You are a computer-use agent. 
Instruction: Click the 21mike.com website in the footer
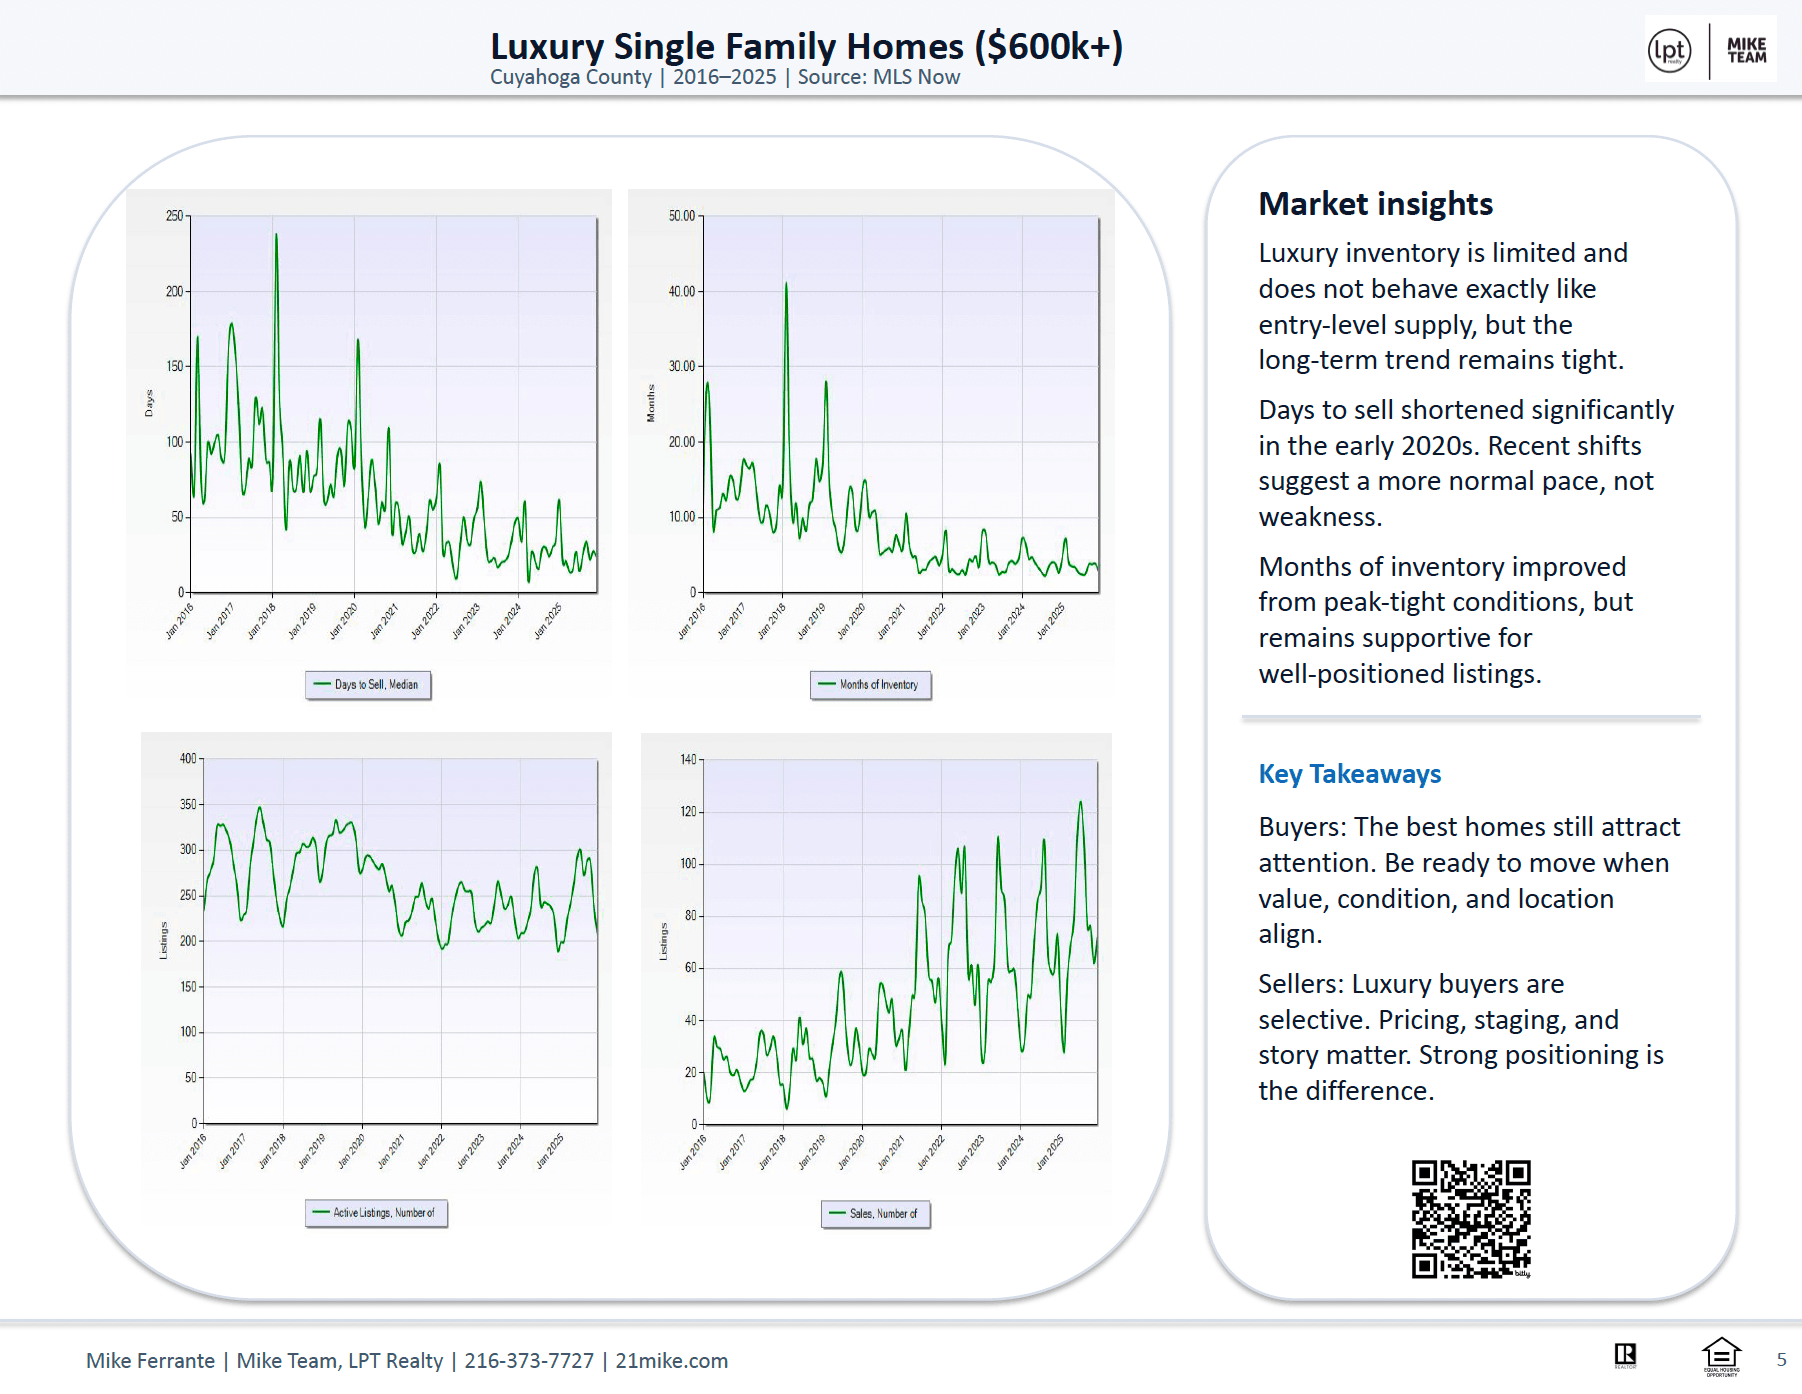pos(671,1361)
